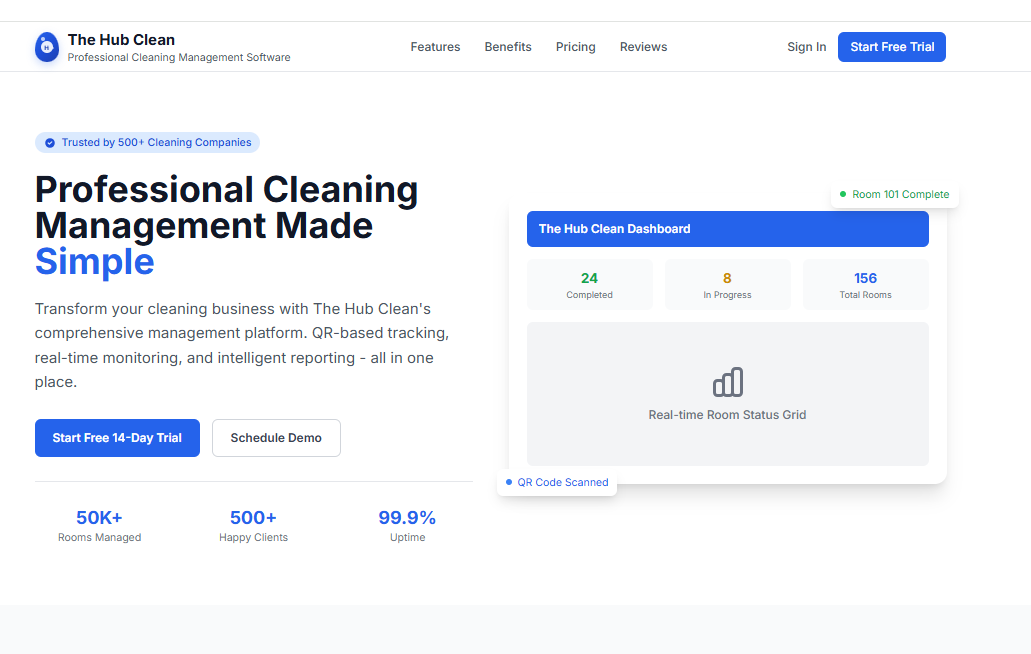
Task: Select the In Progress stat showing 8
Action: [x=727, y=284]
